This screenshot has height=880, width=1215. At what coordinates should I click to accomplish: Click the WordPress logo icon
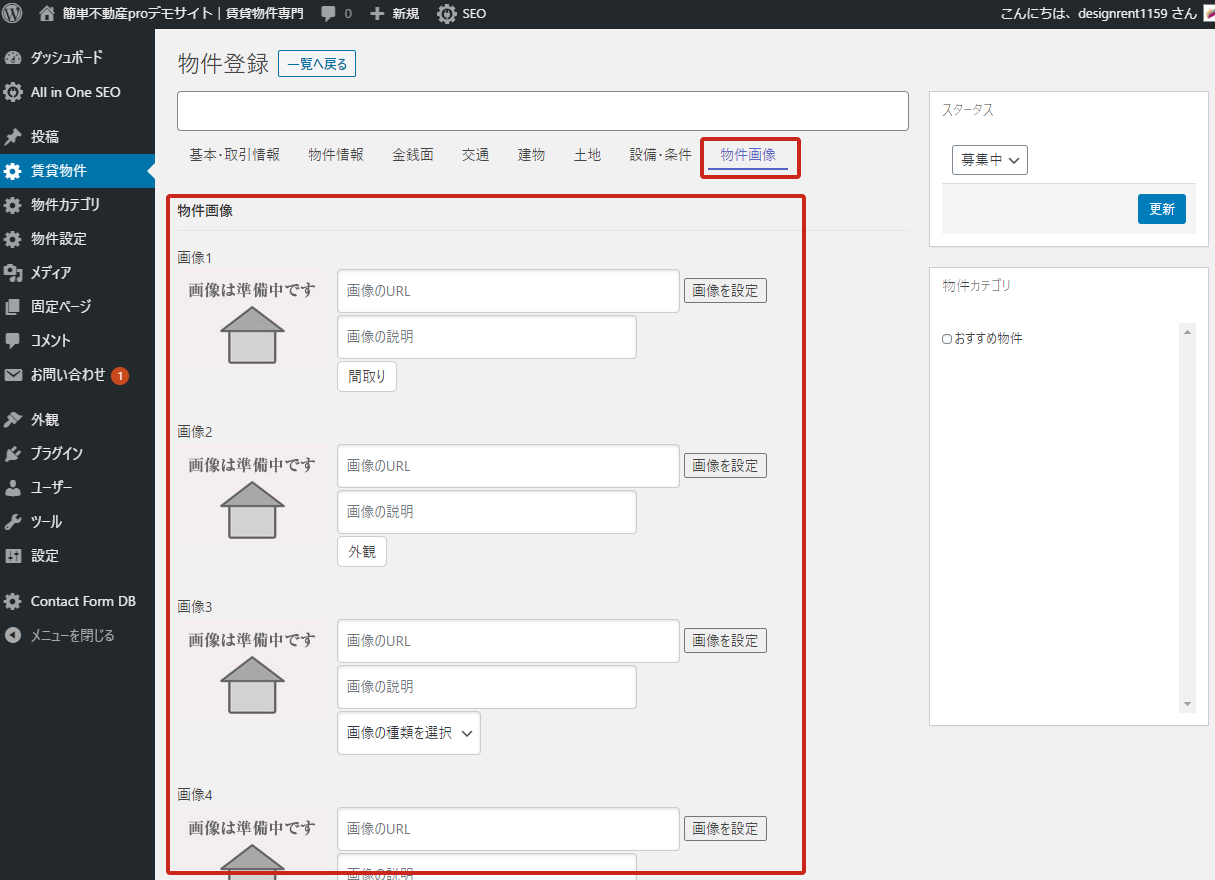13,14
